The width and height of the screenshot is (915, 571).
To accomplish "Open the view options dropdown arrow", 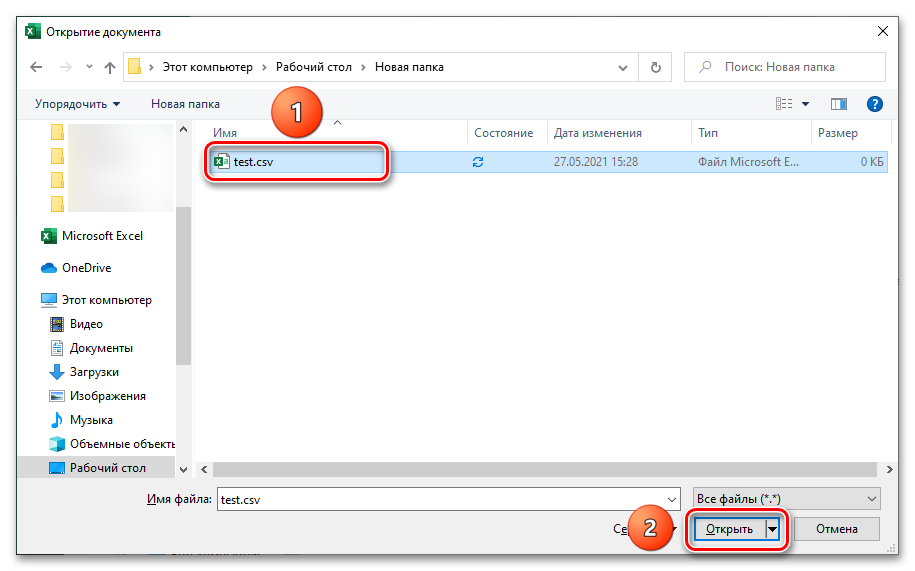I will click(805, 104).
